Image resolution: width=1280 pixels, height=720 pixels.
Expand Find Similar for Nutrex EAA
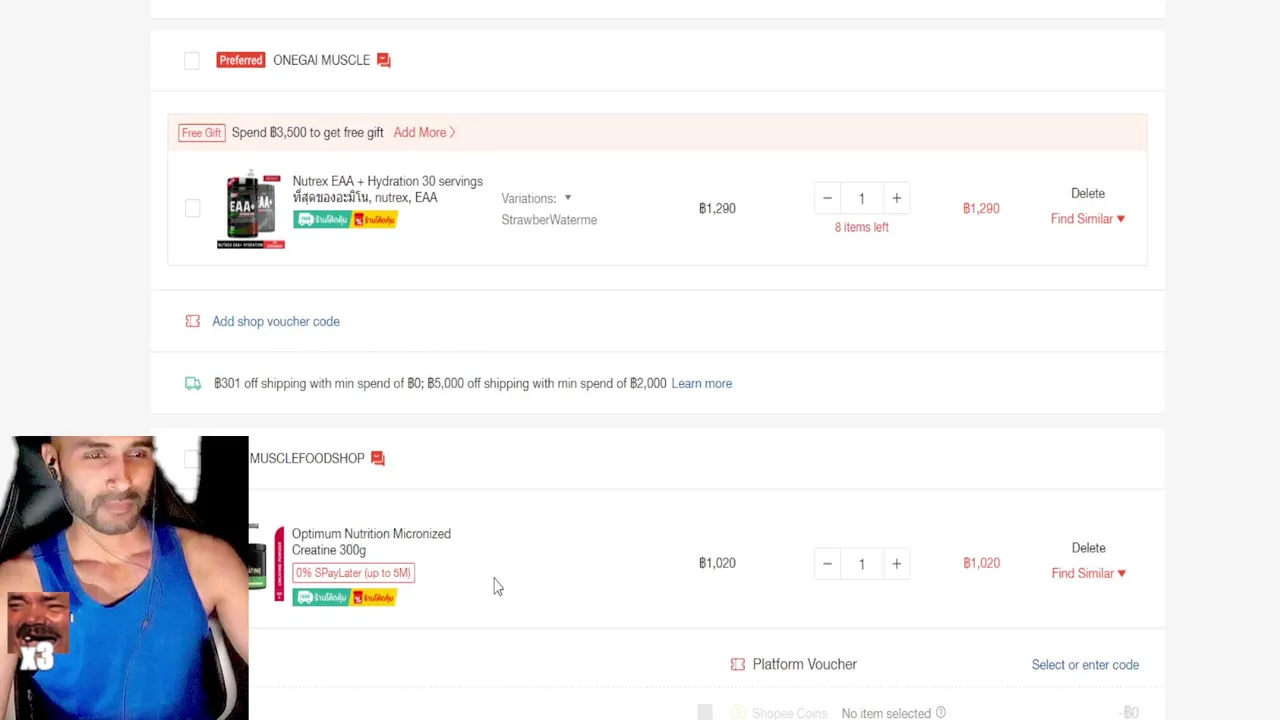pyautogui.click(x=1087, y=219)
